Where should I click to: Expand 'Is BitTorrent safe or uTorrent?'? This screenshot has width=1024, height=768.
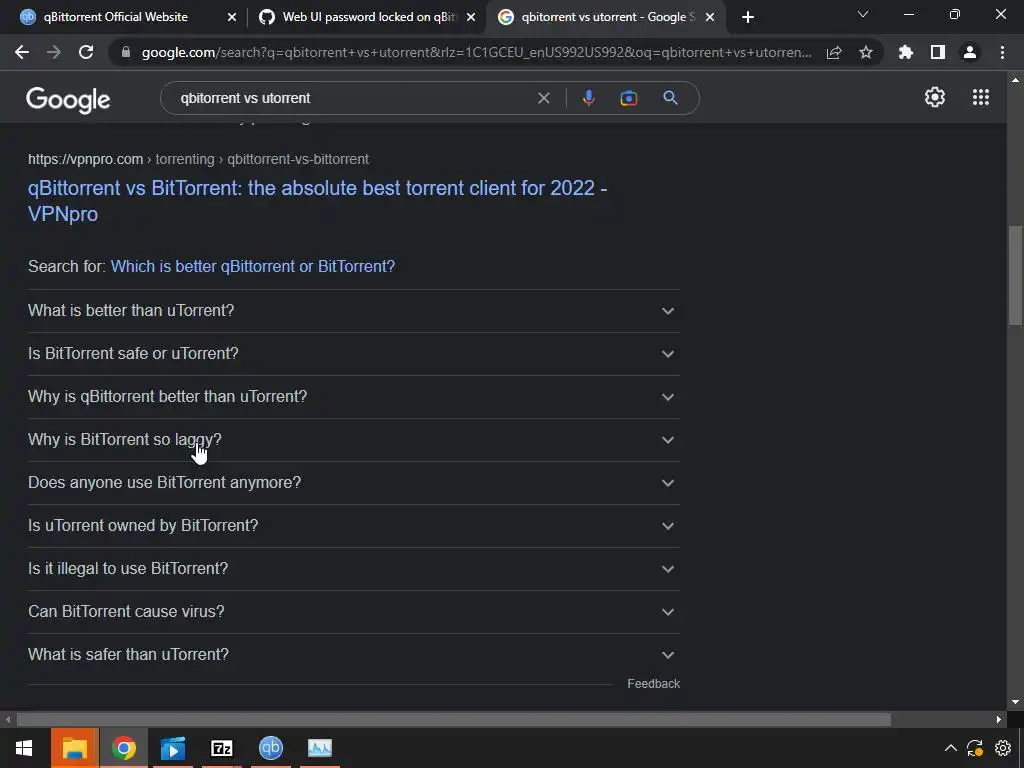[x=354, y=354]
